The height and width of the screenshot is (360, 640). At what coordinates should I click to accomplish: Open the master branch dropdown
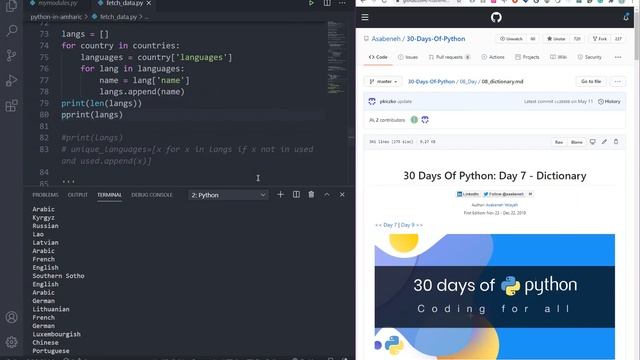[383, 82]
